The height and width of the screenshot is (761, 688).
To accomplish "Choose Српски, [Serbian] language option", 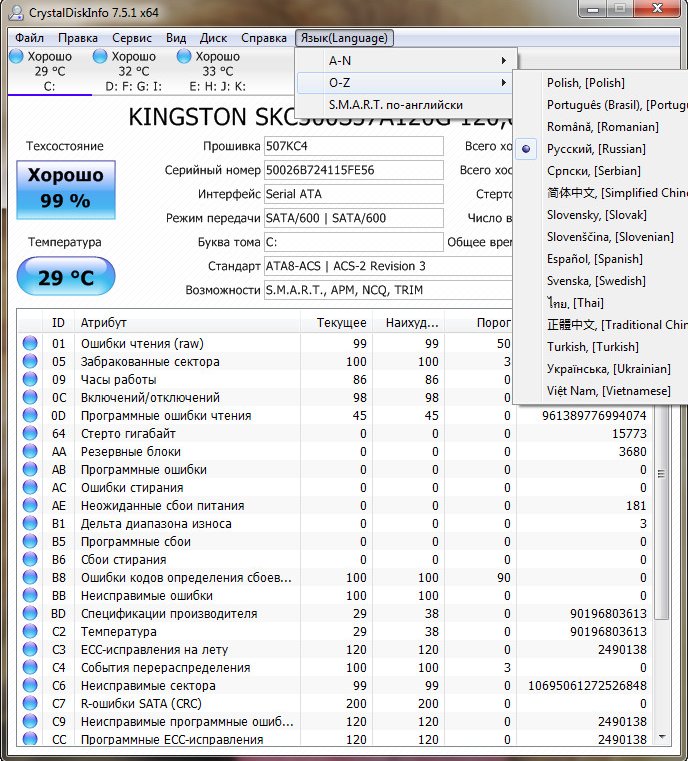I will 602,171.
